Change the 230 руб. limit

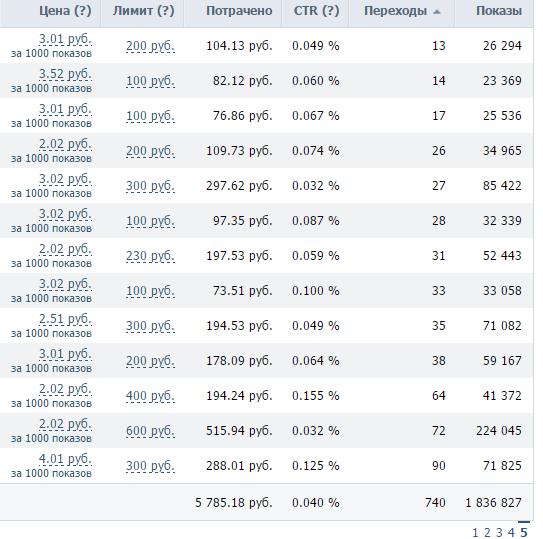click(x=150, y=256)
